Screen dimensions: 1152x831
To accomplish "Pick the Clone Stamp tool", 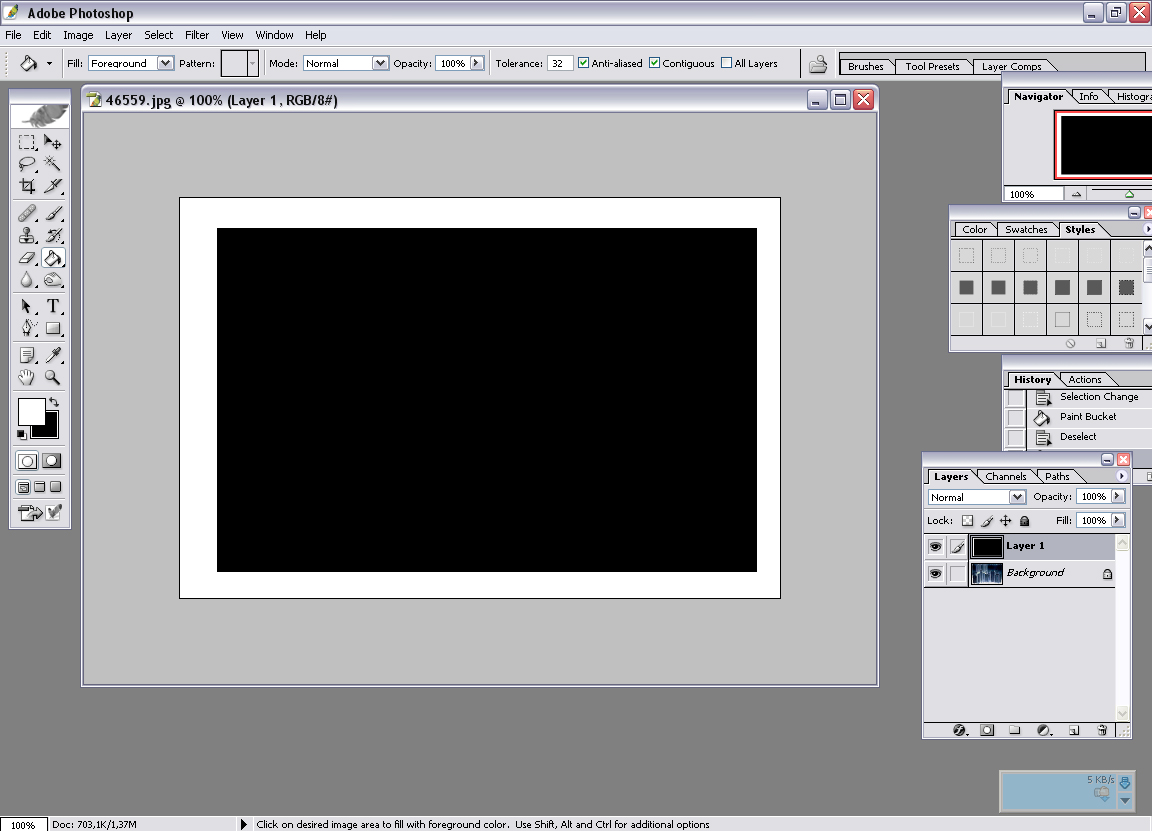I will tap(28, 236).
